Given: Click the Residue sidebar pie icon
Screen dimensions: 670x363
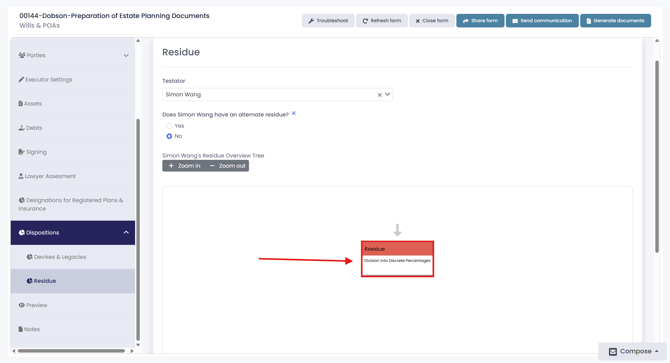Looking at the screenshot, I should pyautogui.click(x=29, y=281).
